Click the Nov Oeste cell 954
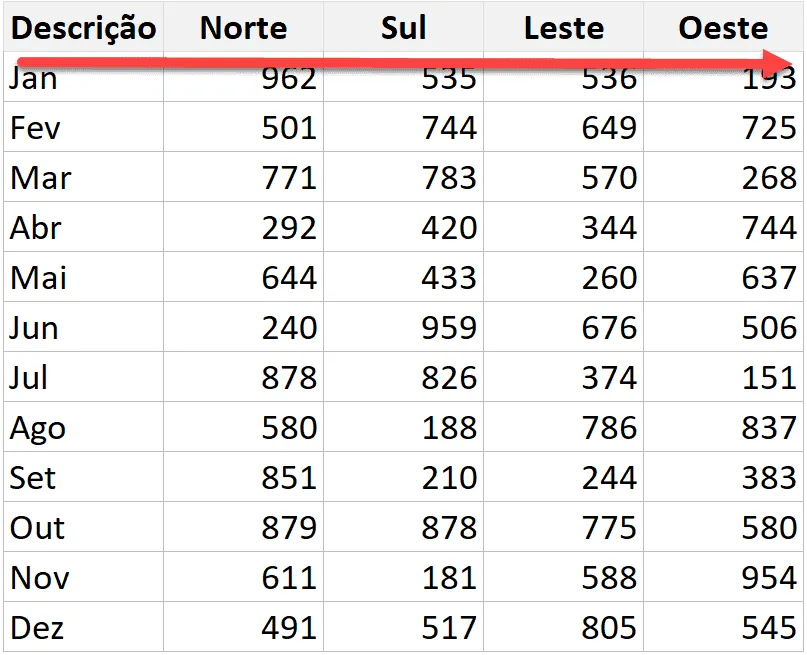Screen dimensions: 807x655 723,576
